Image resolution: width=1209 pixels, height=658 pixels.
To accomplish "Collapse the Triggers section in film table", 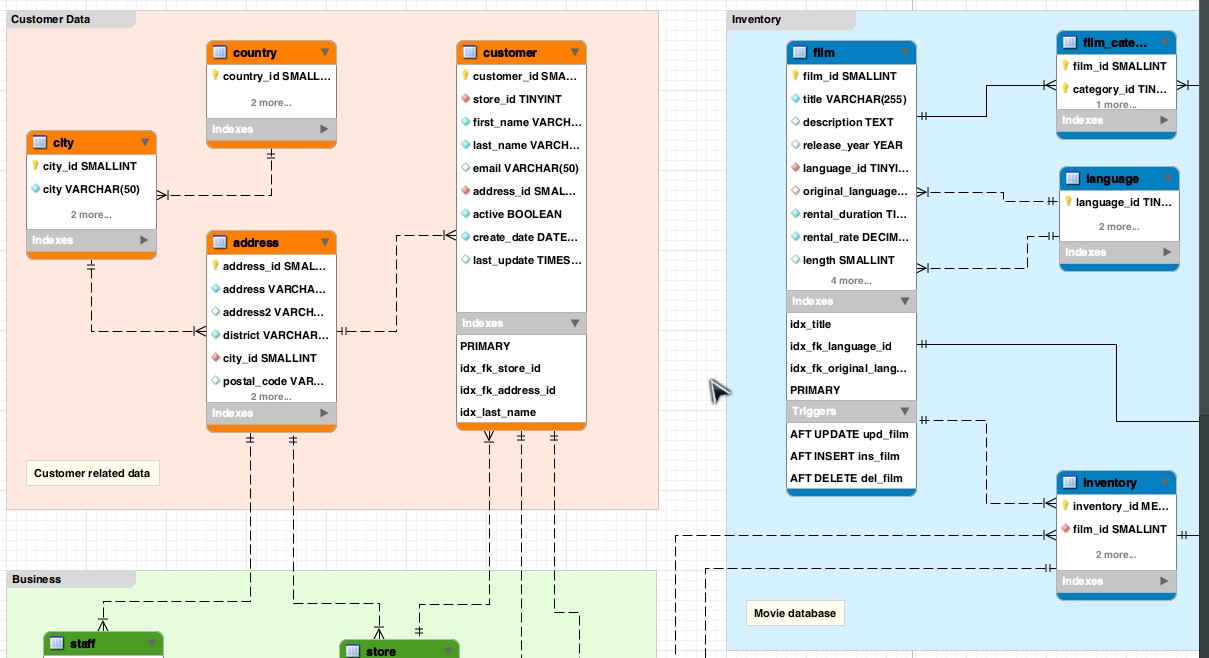I will coord(904,411).
